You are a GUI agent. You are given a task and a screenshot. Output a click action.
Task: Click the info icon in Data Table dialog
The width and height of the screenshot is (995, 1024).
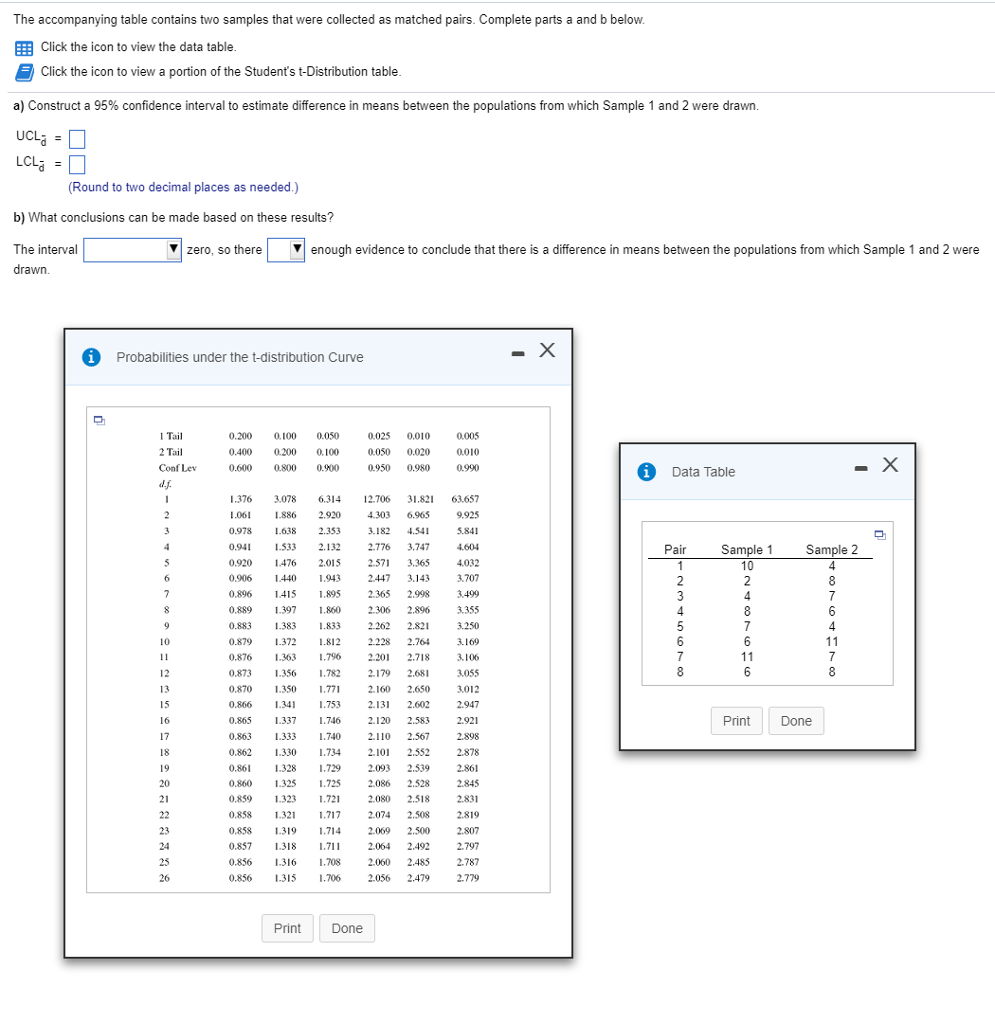(x=646, y=472)
